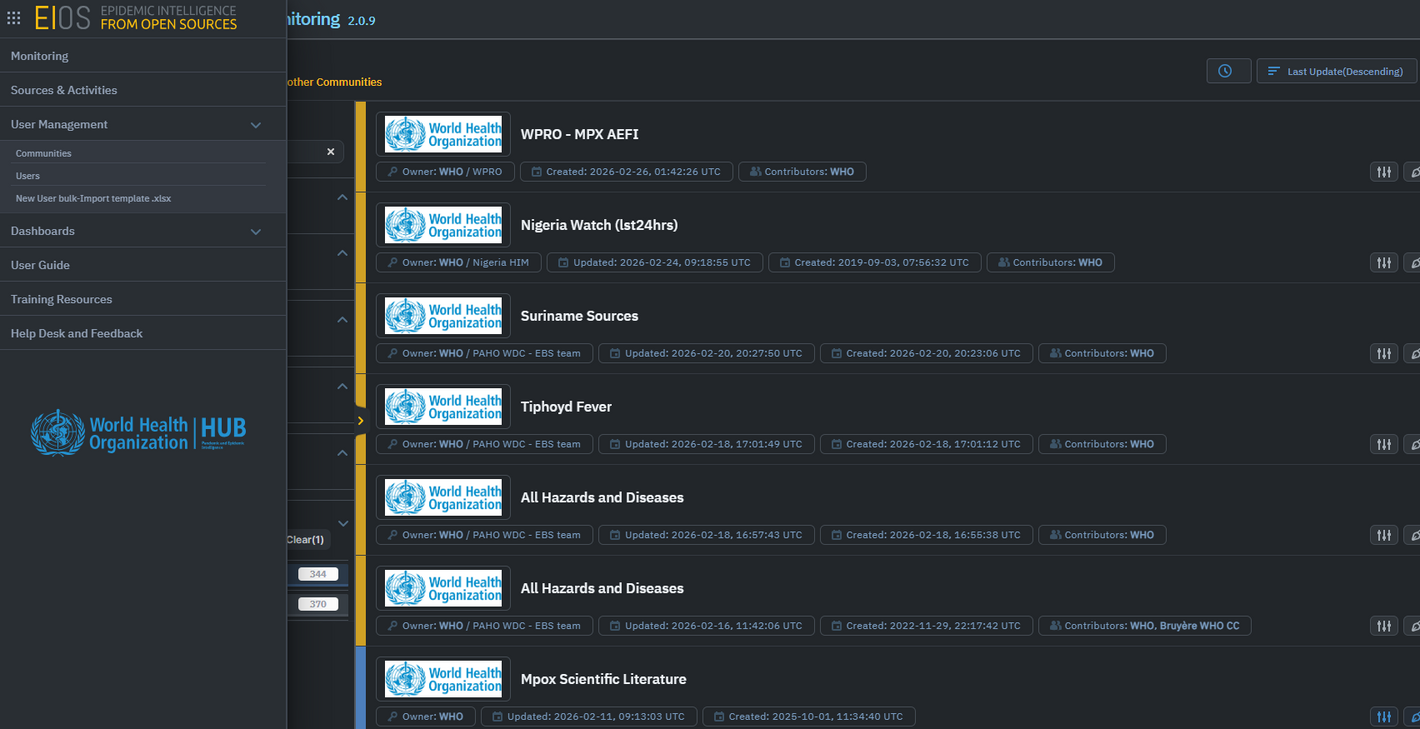Screen dimensions: 1420x729
Task: Click the app grid menu icon
Action: [x=14, y=18]
